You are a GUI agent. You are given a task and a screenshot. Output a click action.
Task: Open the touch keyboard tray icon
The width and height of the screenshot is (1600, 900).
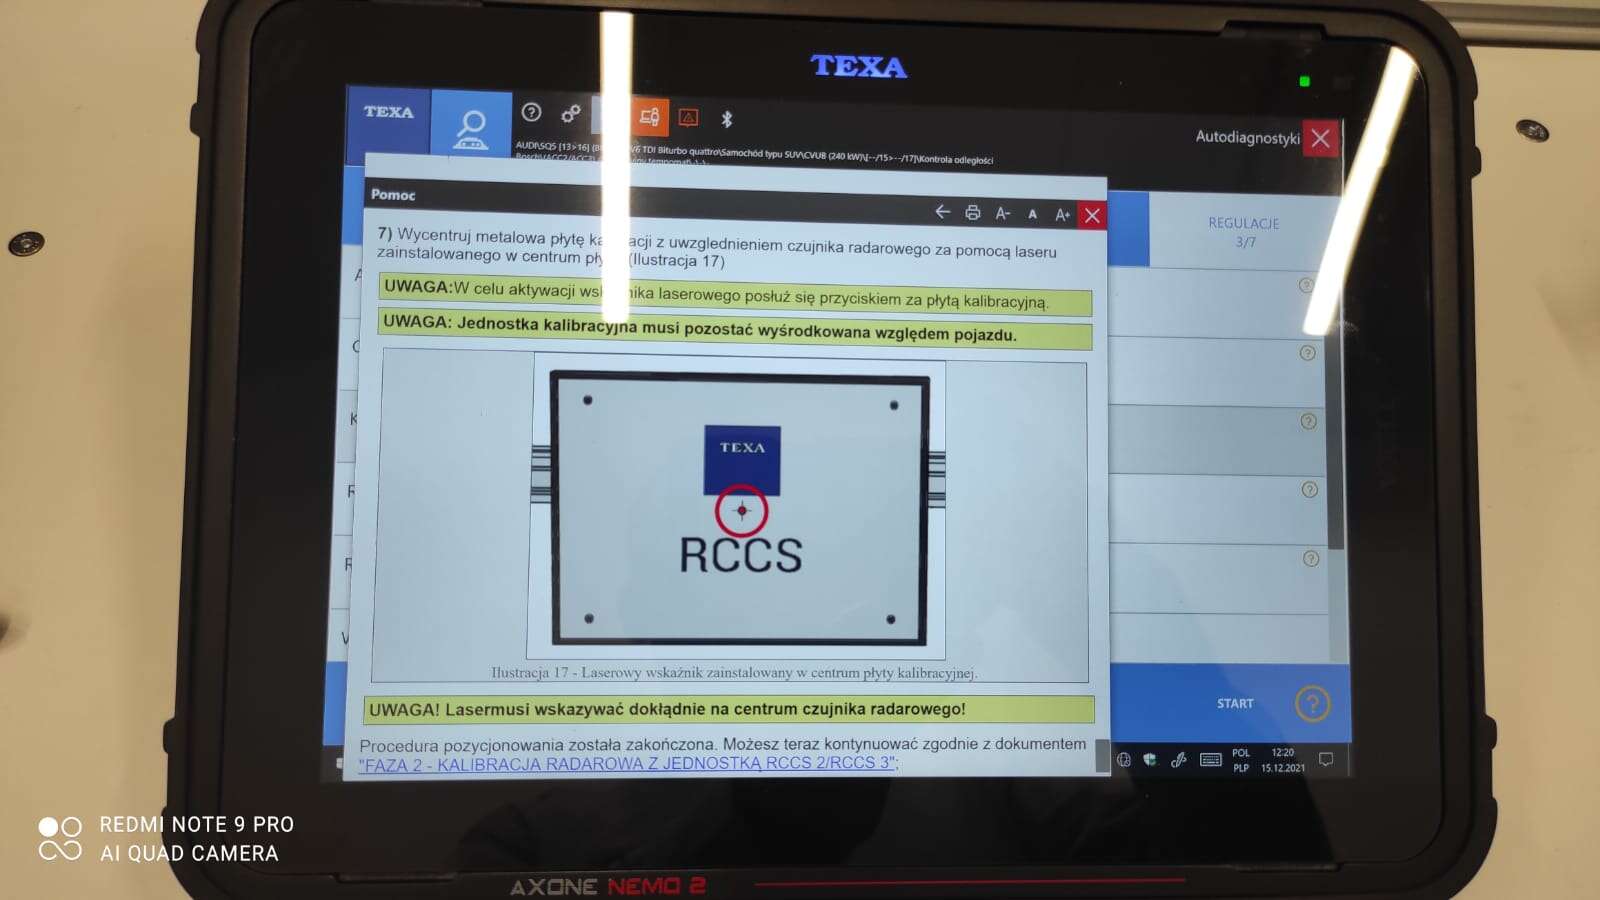click(x=1210, y=760)
